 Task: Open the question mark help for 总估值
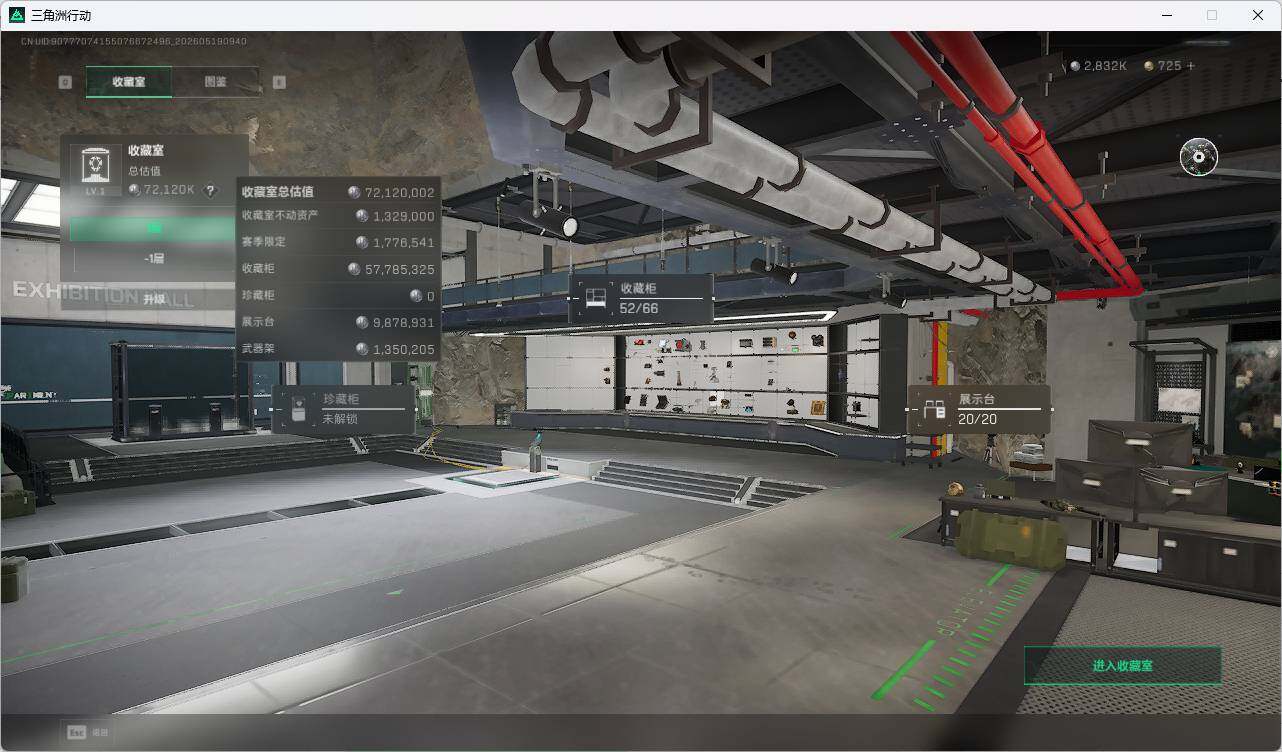[x=210, y=190]
